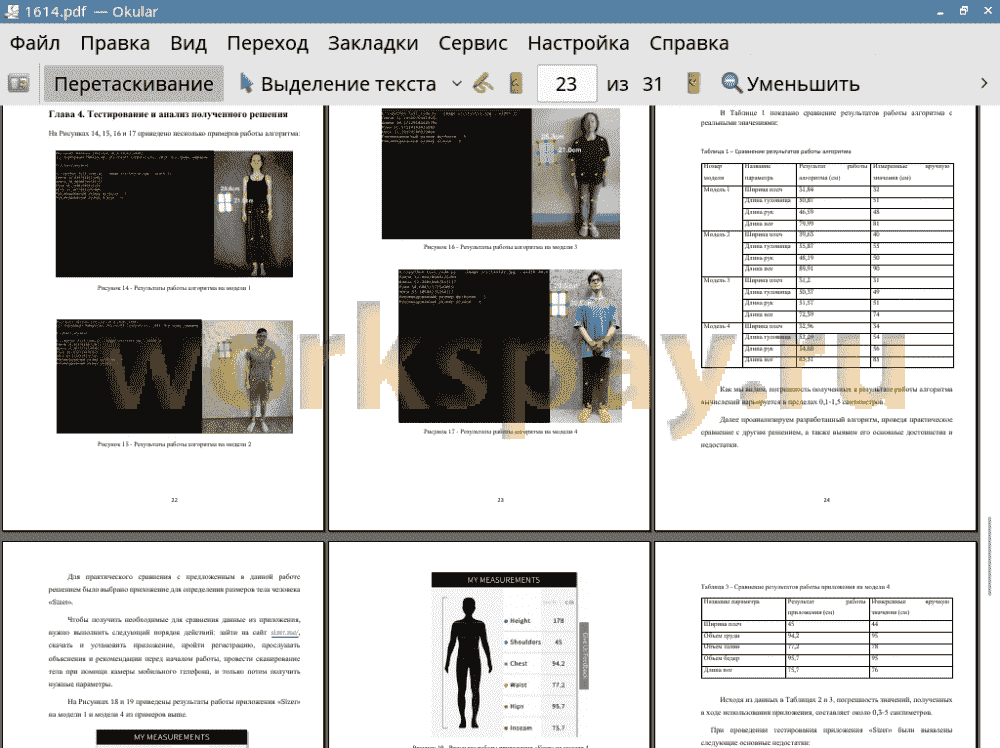This screenshot has width=1000, height=748.
Task: Click the Рисунок 14 figure image
Action: pyautogui.click(x=174, y=214)
